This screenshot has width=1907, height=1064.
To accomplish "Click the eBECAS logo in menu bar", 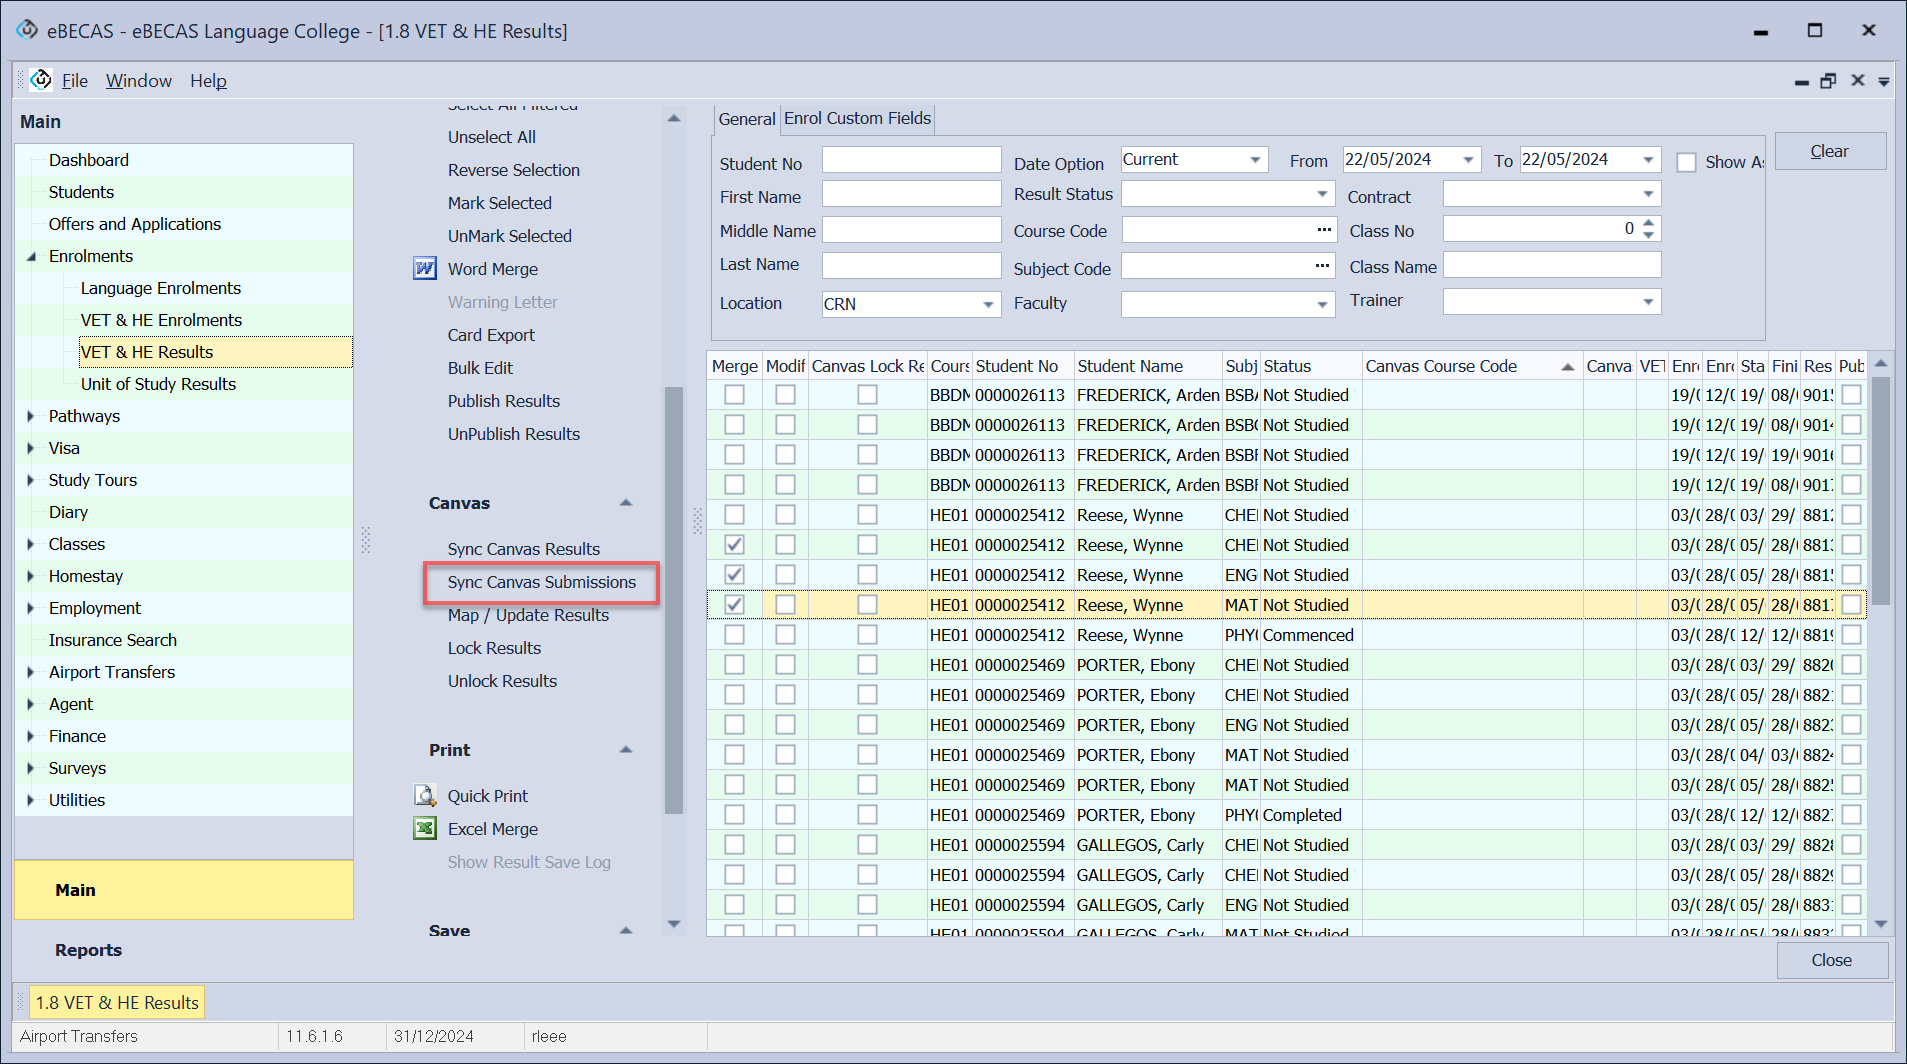I will [x=41, y=80].
